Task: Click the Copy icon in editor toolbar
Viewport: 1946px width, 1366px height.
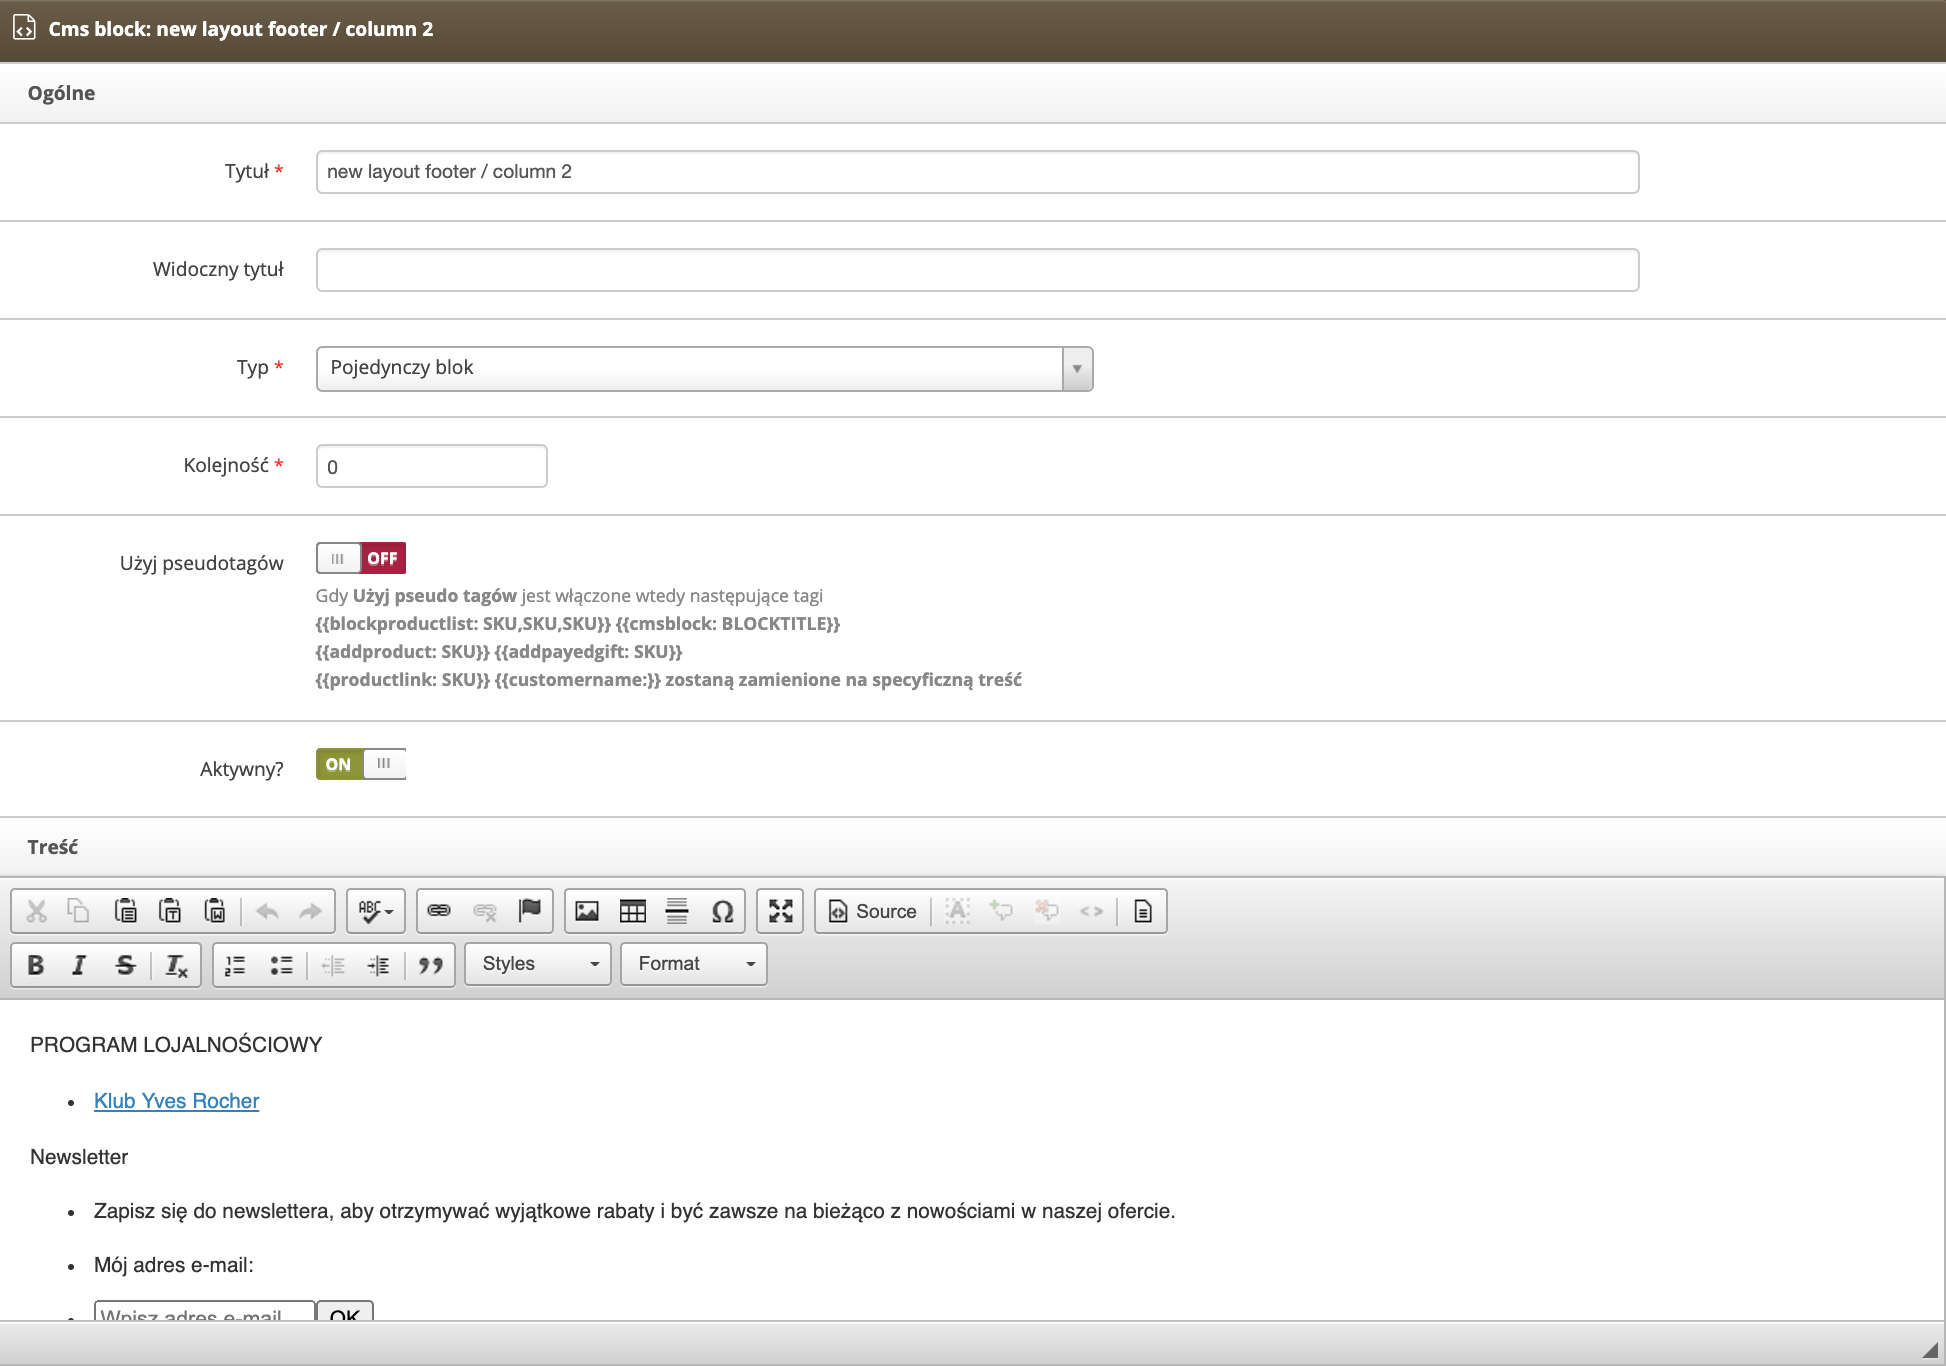Action: pos(78,911)
